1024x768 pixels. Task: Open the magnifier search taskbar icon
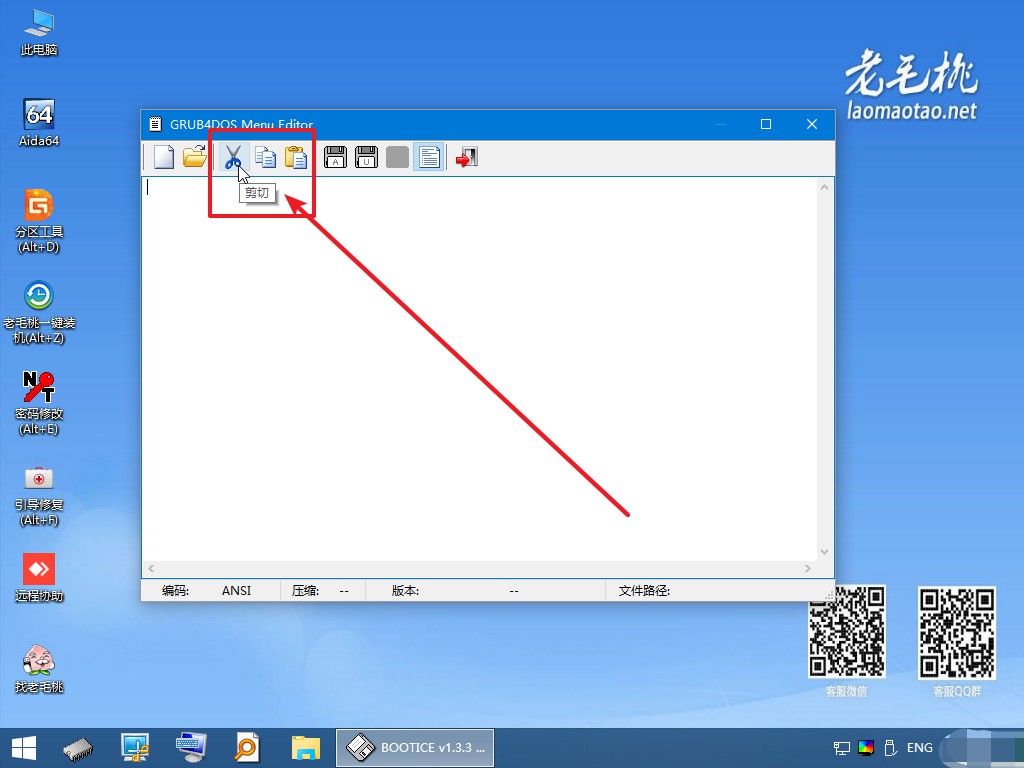(x=247, y=748)
